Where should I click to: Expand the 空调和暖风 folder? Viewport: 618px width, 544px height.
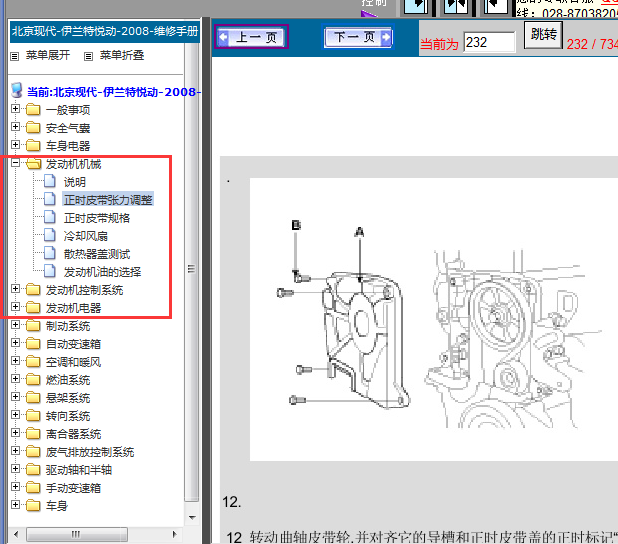click(15, 361)
